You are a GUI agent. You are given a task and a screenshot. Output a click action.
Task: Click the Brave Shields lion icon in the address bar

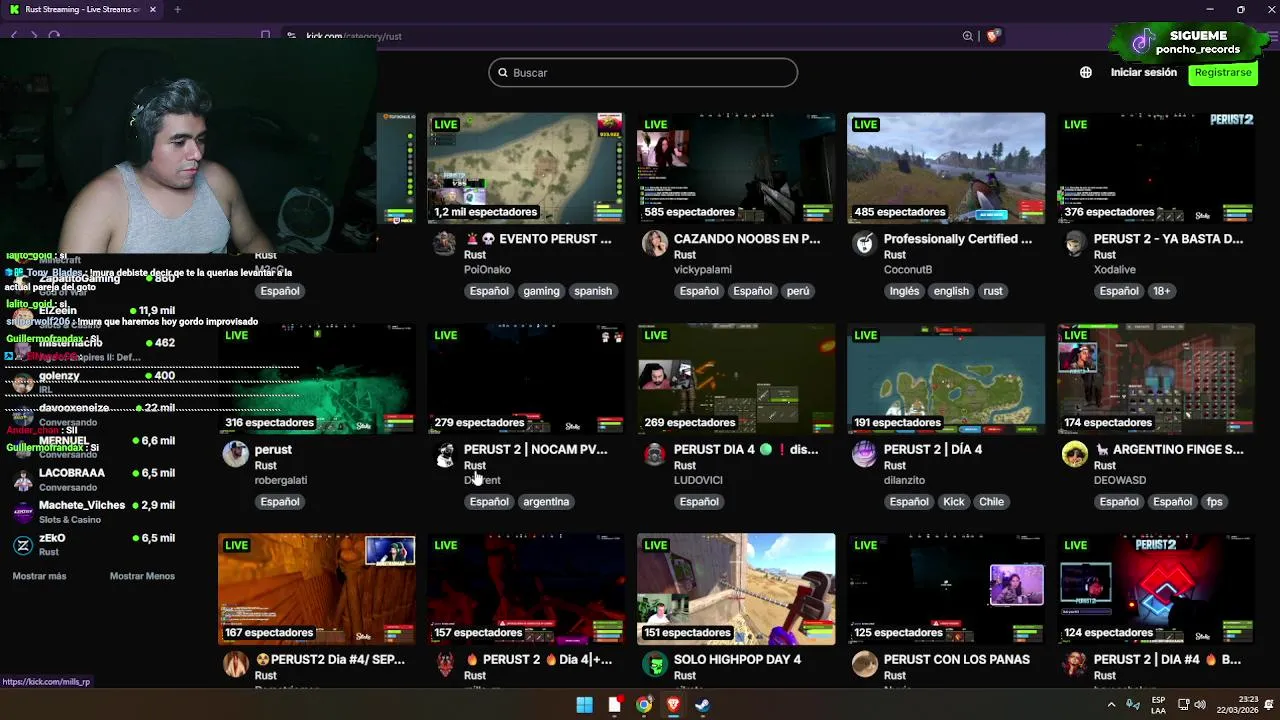pos(993,36)
